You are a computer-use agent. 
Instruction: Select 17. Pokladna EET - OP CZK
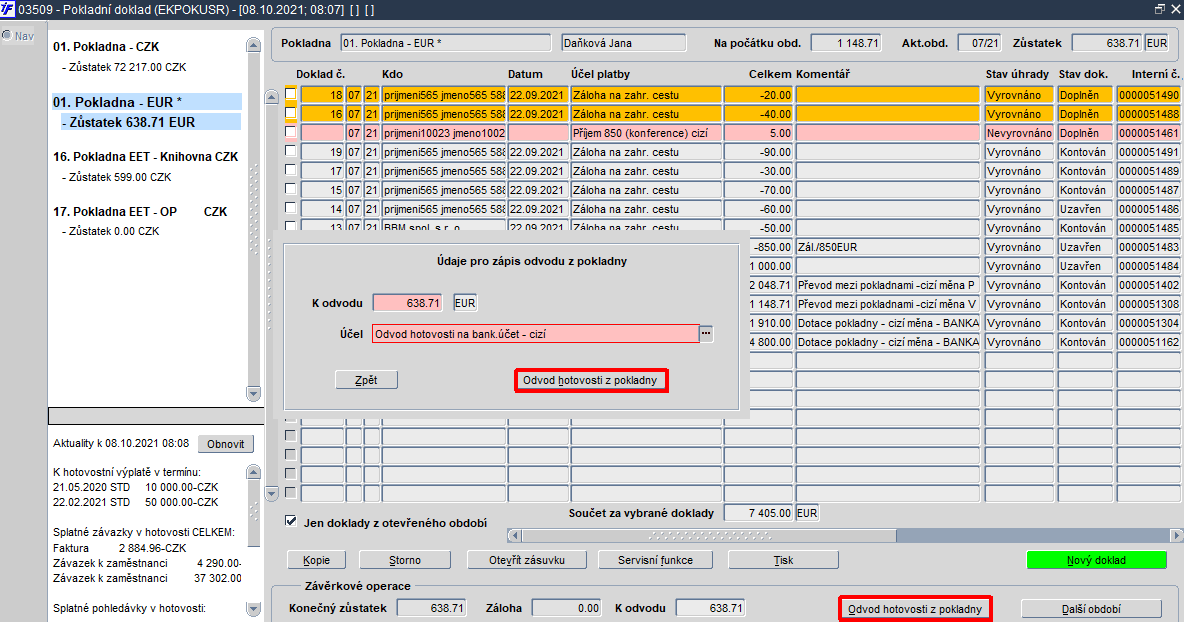click(x=140, y=212)
